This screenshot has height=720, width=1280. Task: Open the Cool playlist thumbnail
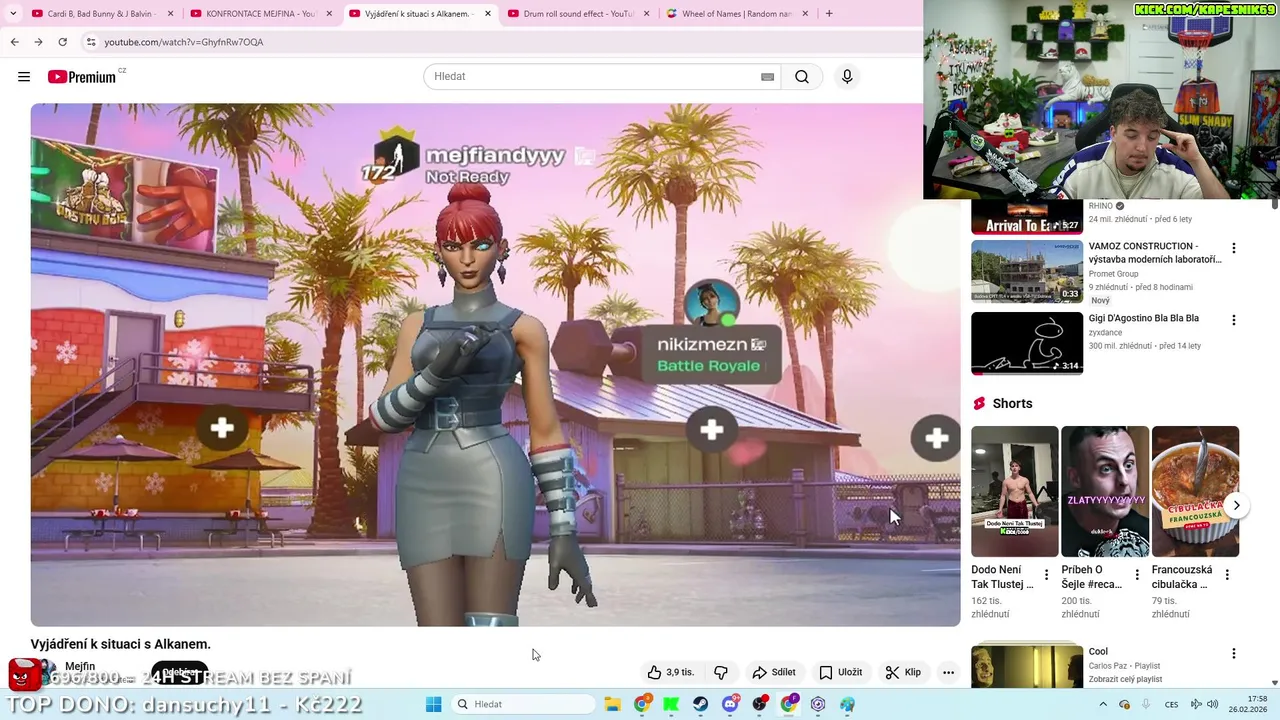1027,665
